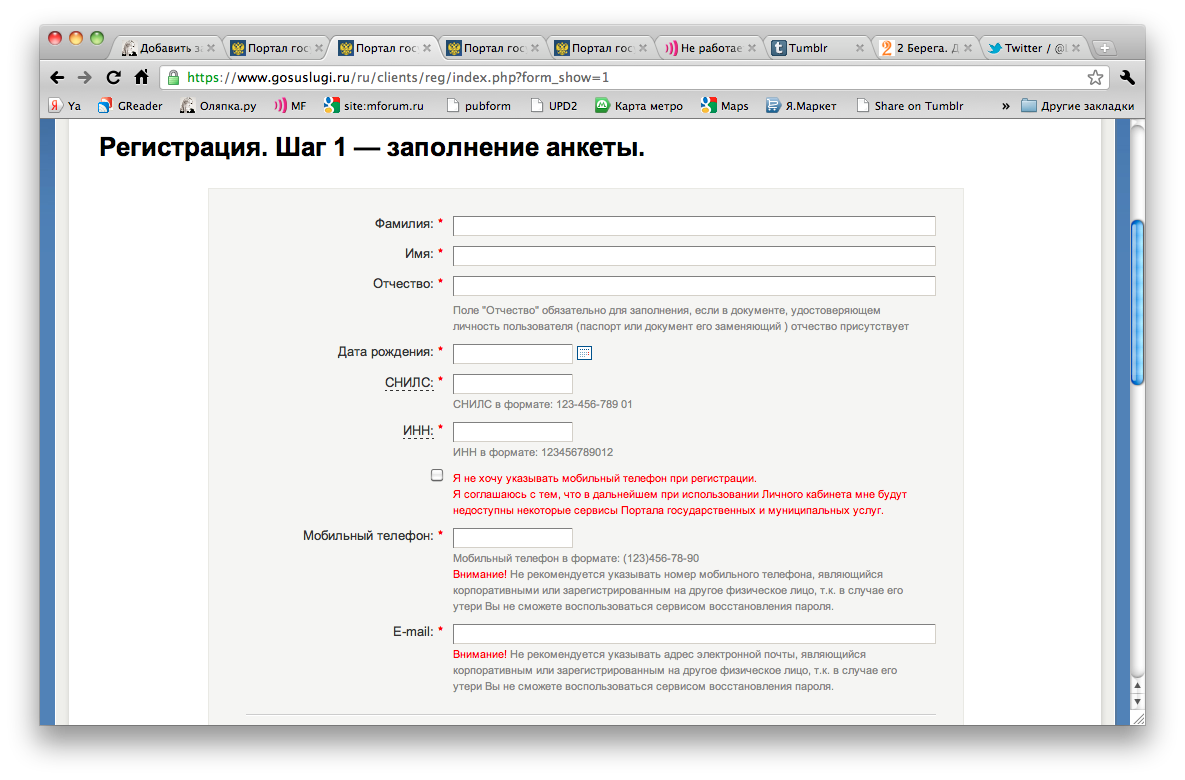Open the wrench settings menu

tap(1127, 77)
